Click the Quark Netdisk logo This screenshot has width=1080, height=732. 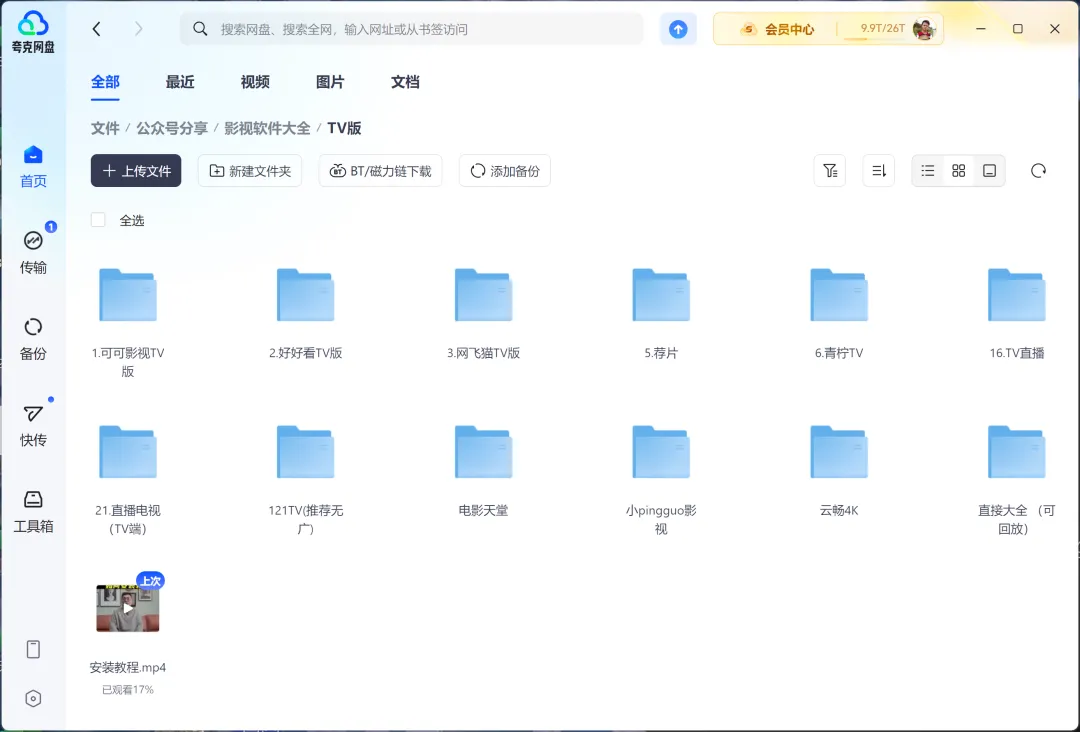(x=32, y=31)
